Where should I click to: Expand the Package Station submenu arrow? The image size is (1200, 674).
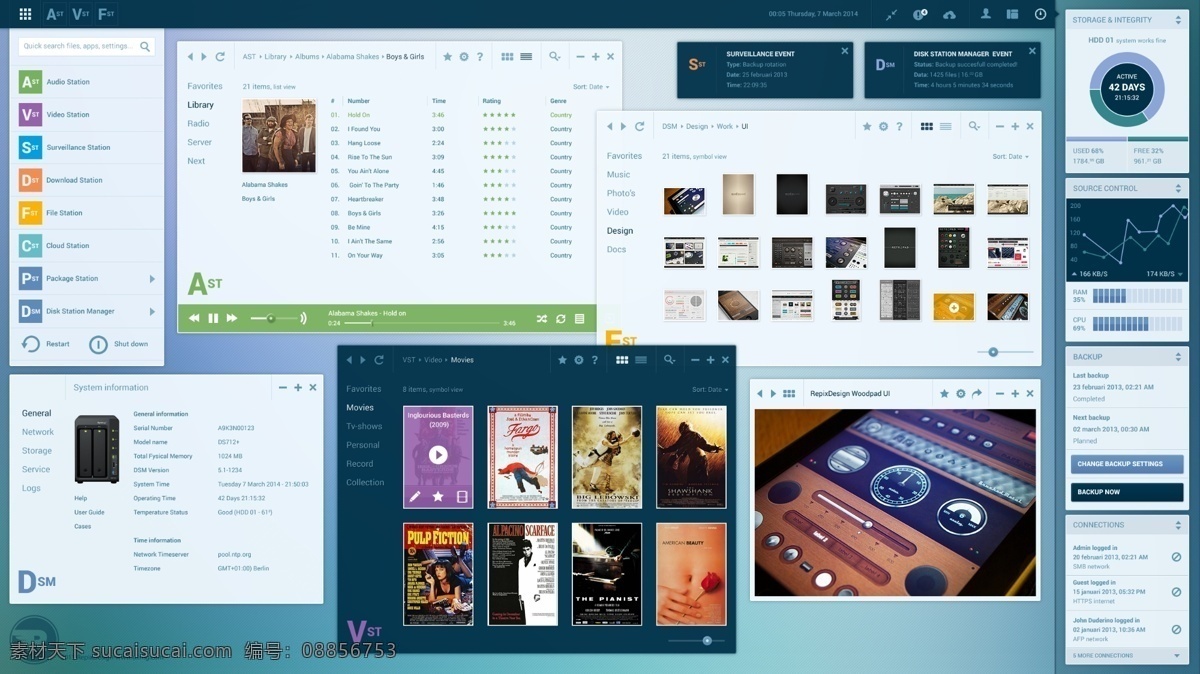click(x=152, y=279)
